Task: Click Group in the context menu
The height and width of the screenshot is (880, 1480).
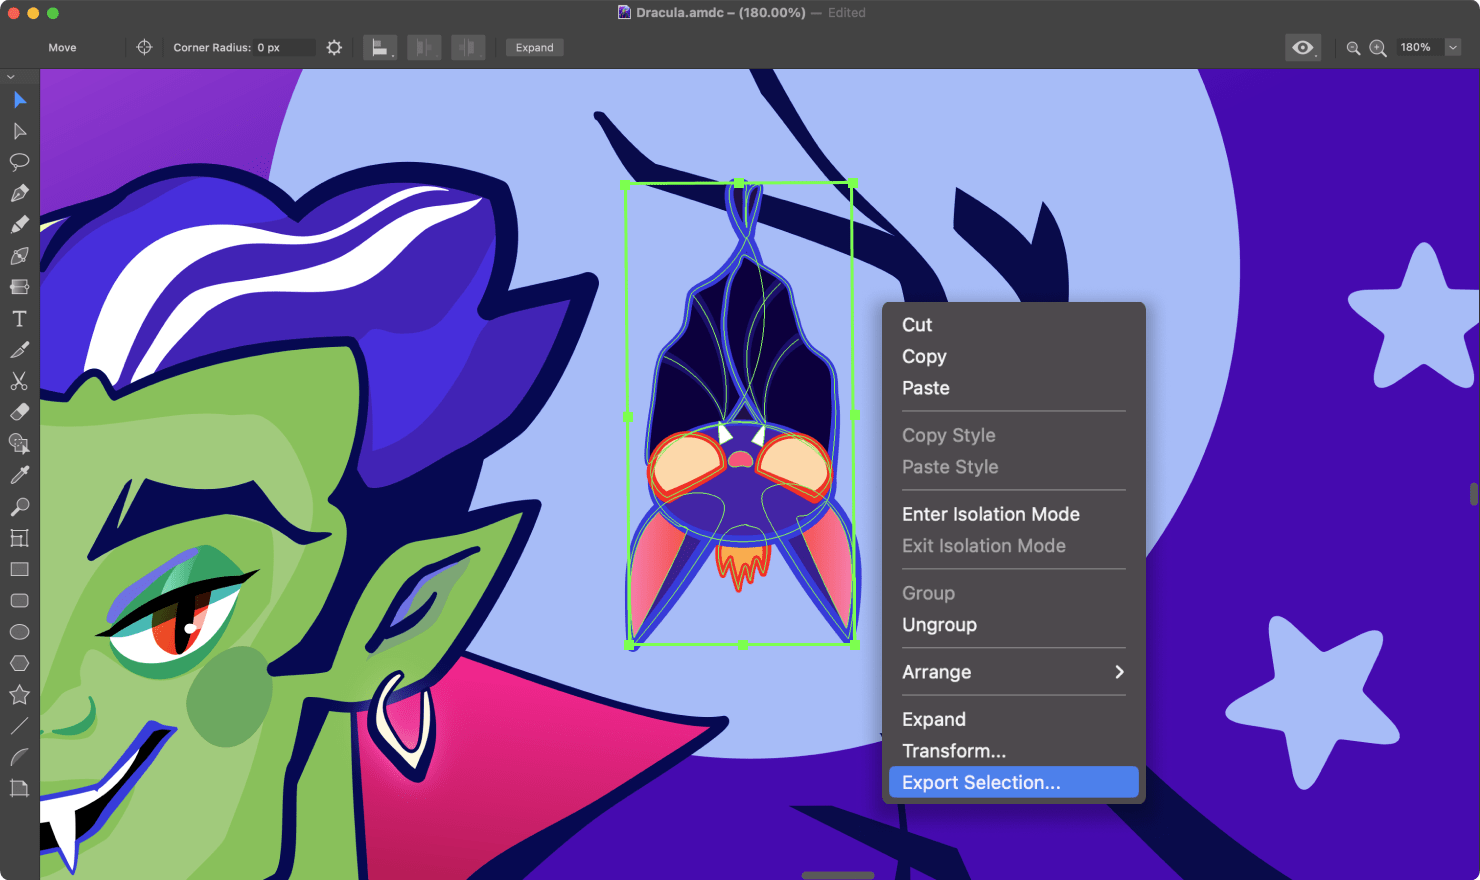Action: coord(1013,593)
